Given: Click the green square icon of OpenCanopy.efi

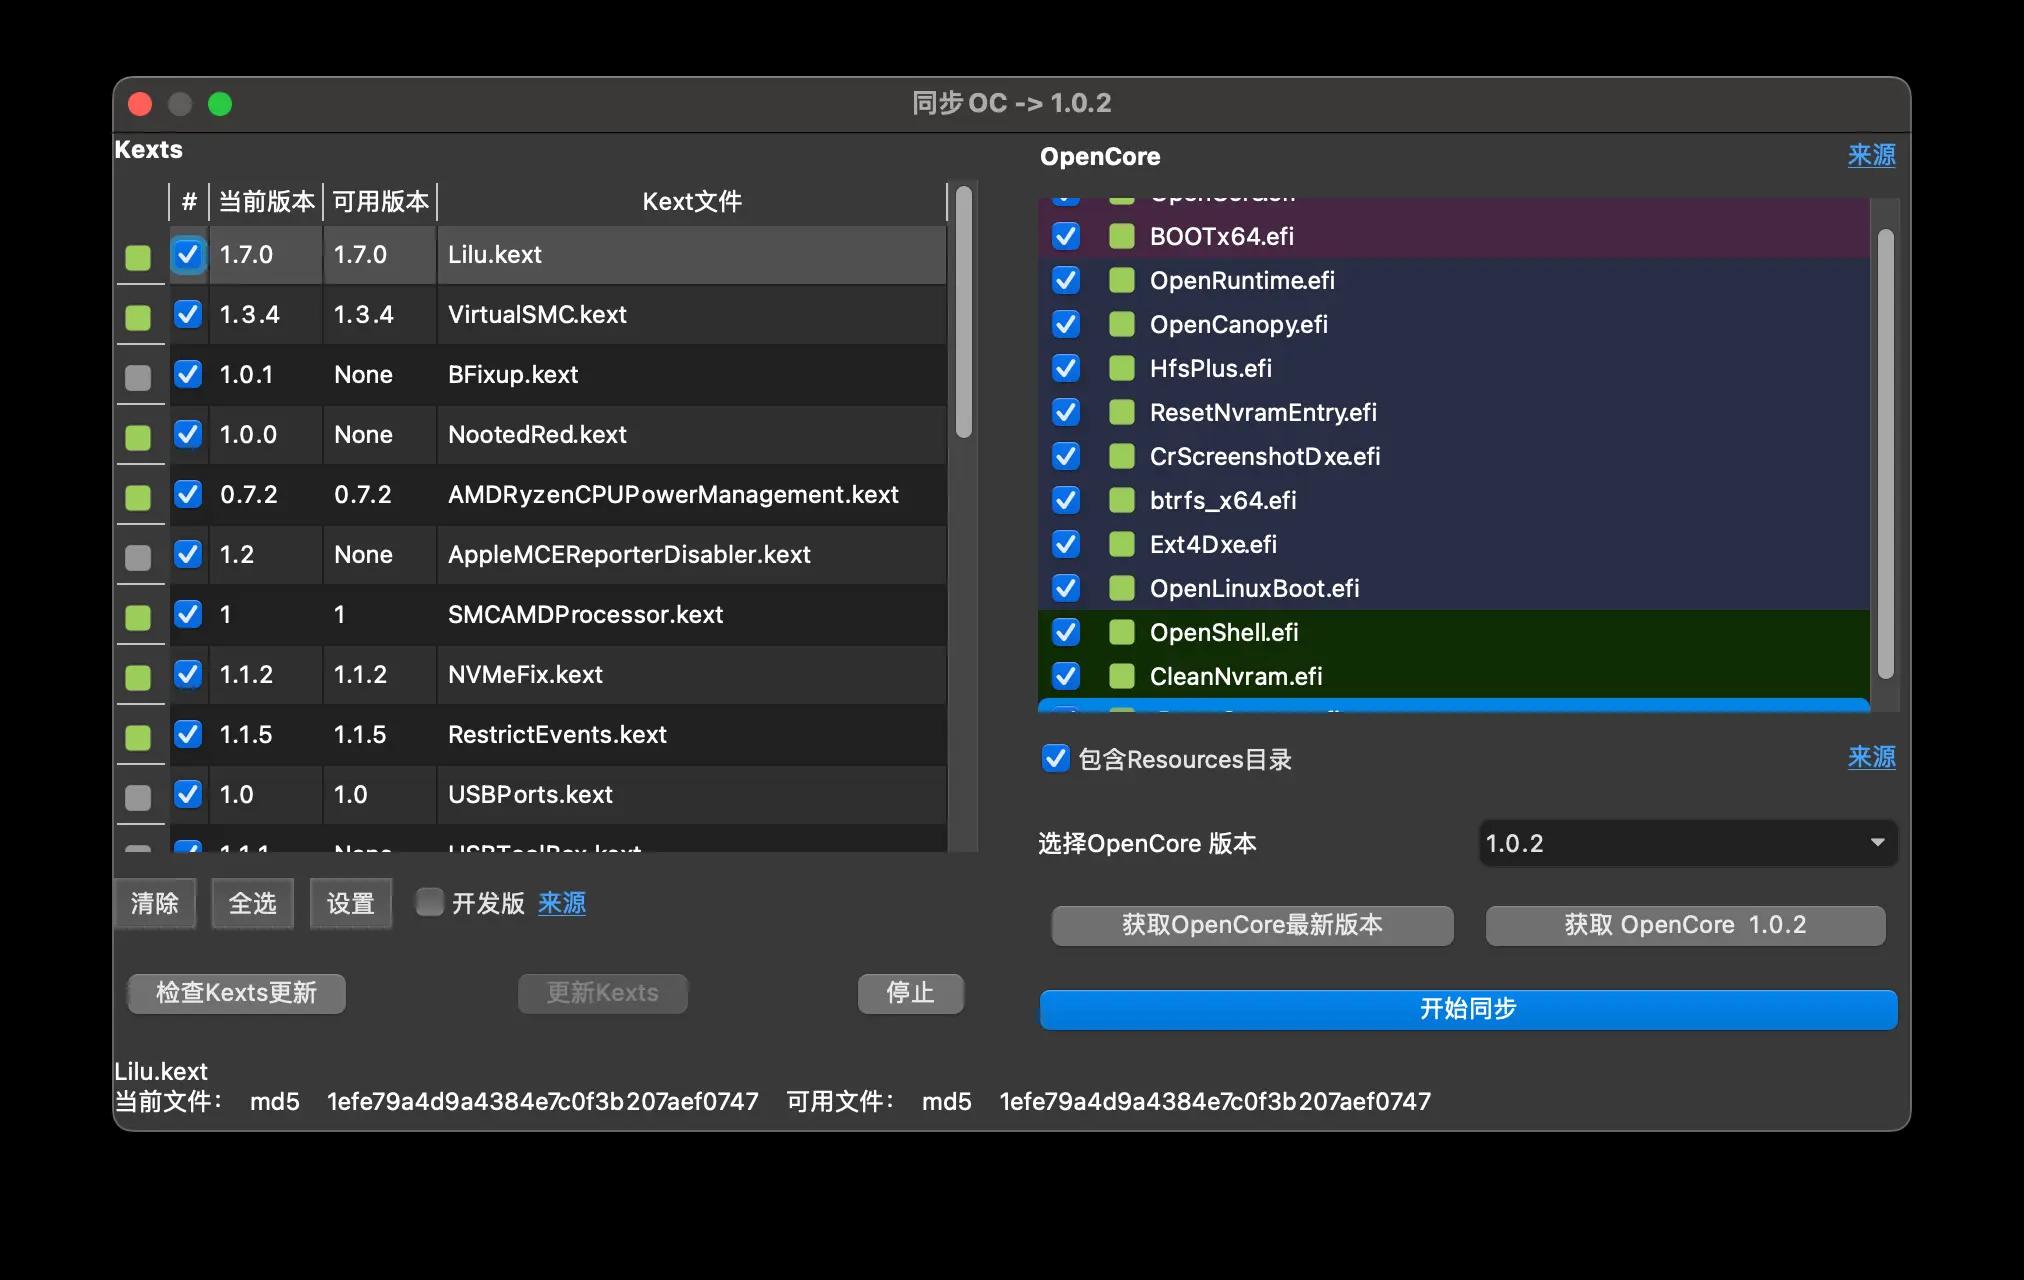Looking at the screenshot, I should click(1122, 324).
